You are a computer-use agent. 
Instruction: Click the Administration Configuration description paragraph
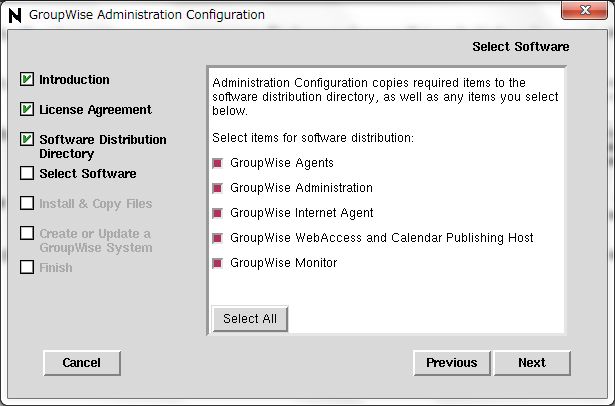click(385, 97)
